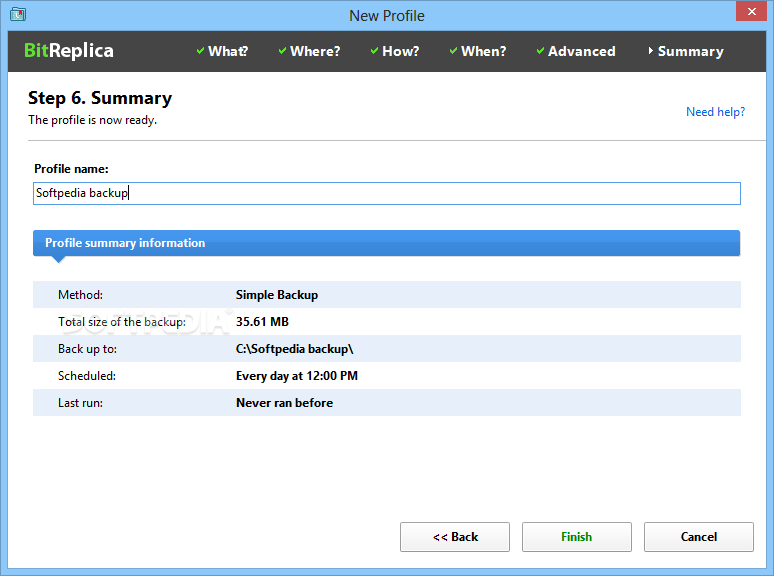Click 'The profile is now ready.' text
Viewport: 774px width, 576px height.
[x=92, y=120]
